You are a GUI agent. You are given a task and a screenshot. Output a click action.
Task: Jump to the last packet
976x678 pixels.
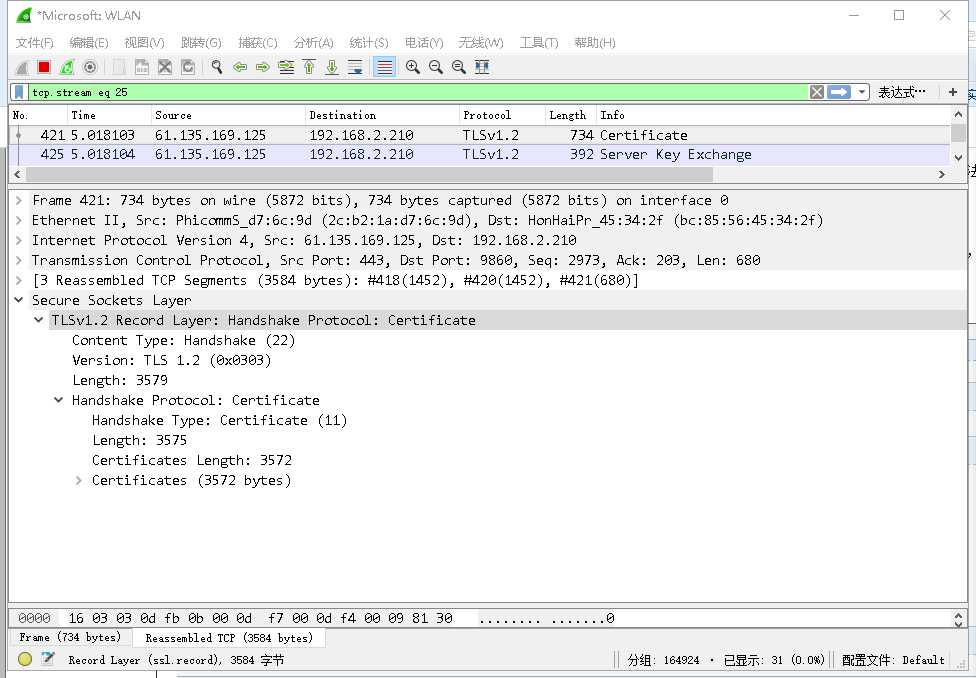(332, 67)
